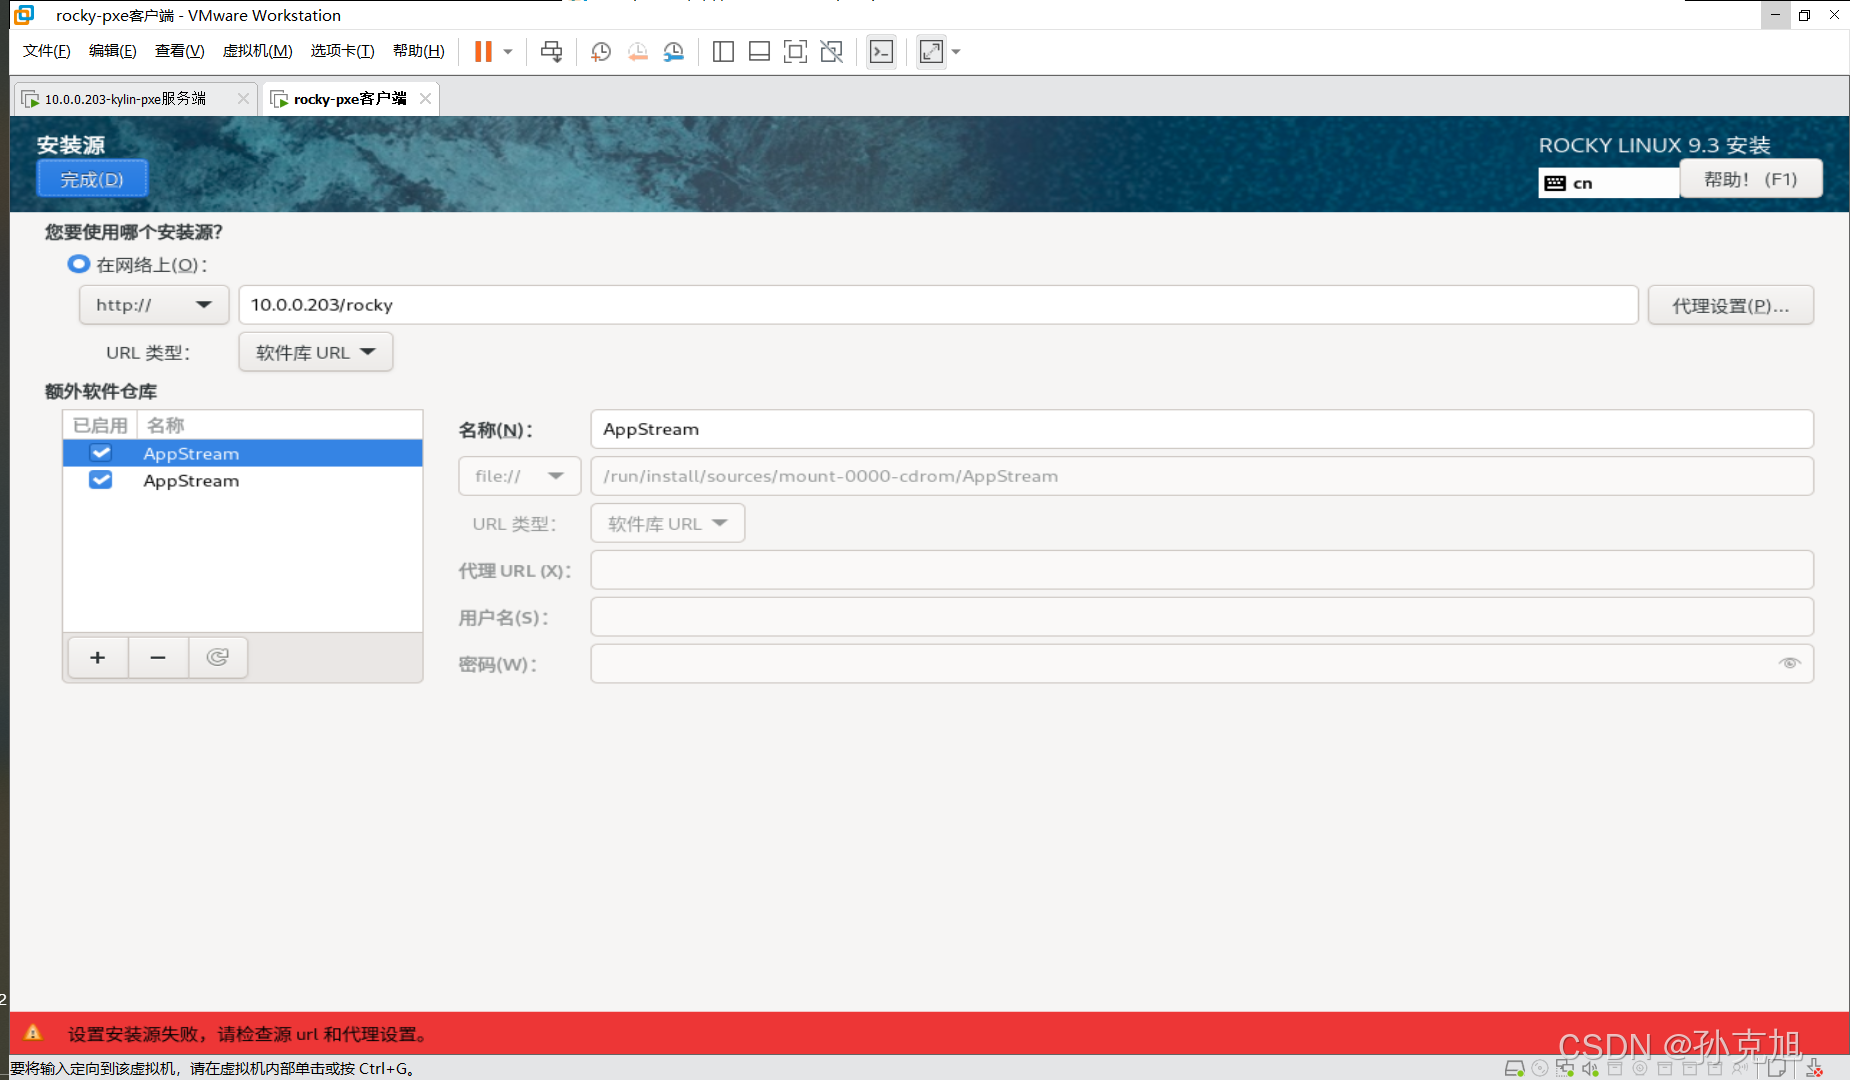Reset repository list with refresh icon
The width and height of the screenshot is (1850, 1080).
[218, 657]
